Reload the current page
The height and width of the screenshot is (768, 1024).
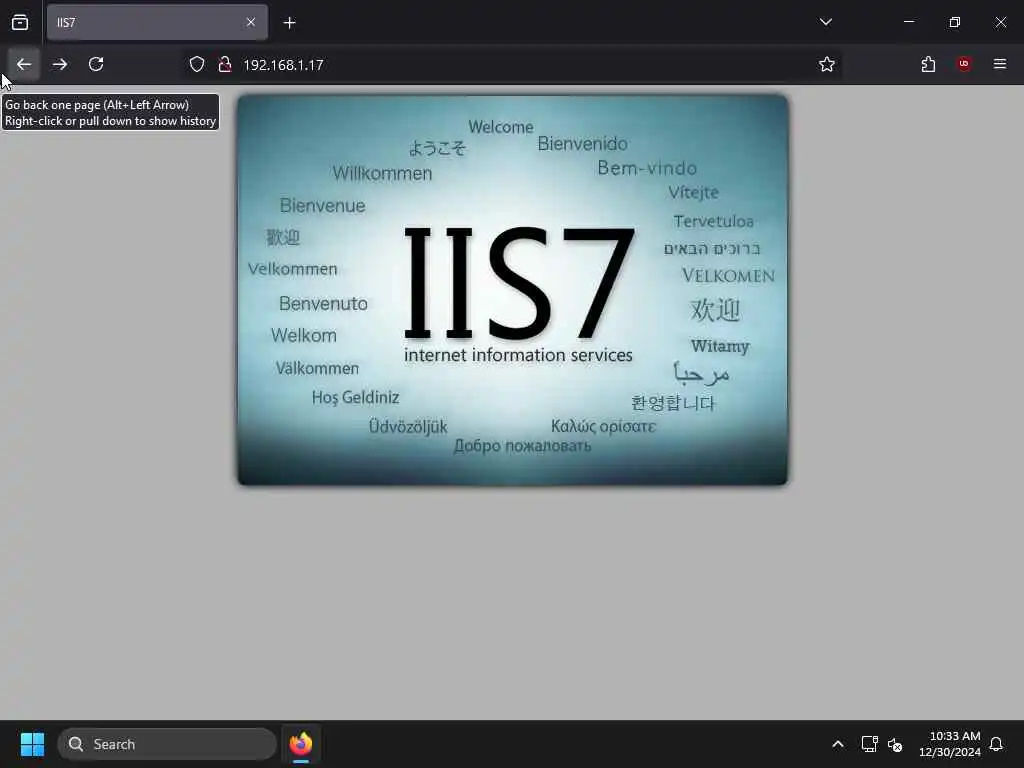point(96,64)
